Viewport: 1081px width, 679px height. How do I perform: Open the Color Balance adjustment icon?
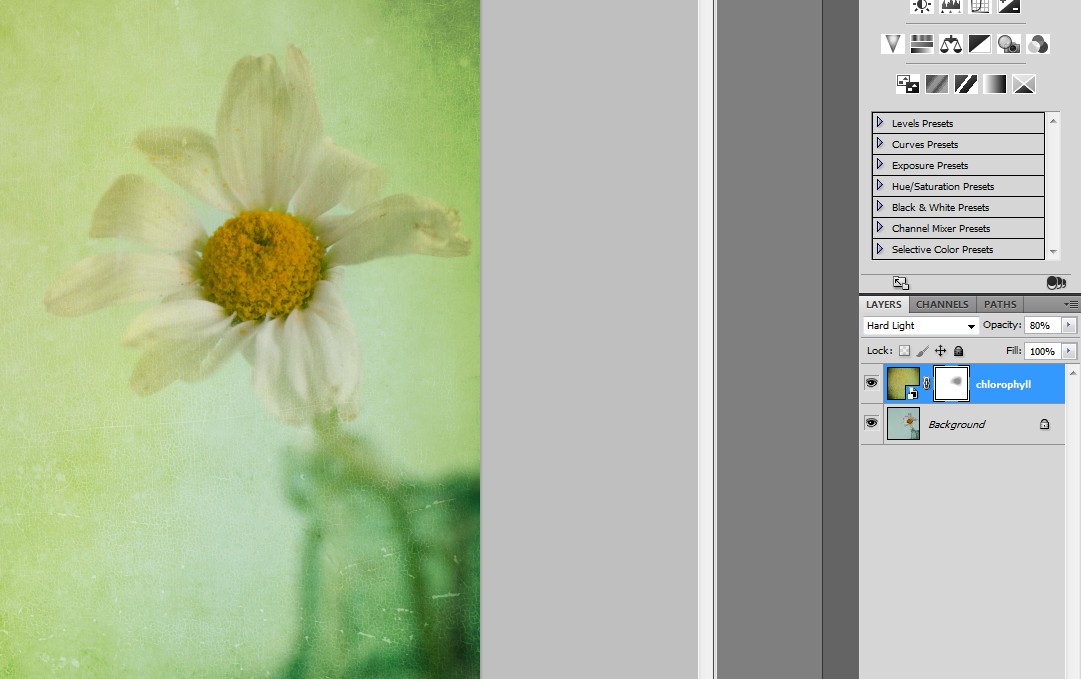pyautogui.click(x=950, y=43)
